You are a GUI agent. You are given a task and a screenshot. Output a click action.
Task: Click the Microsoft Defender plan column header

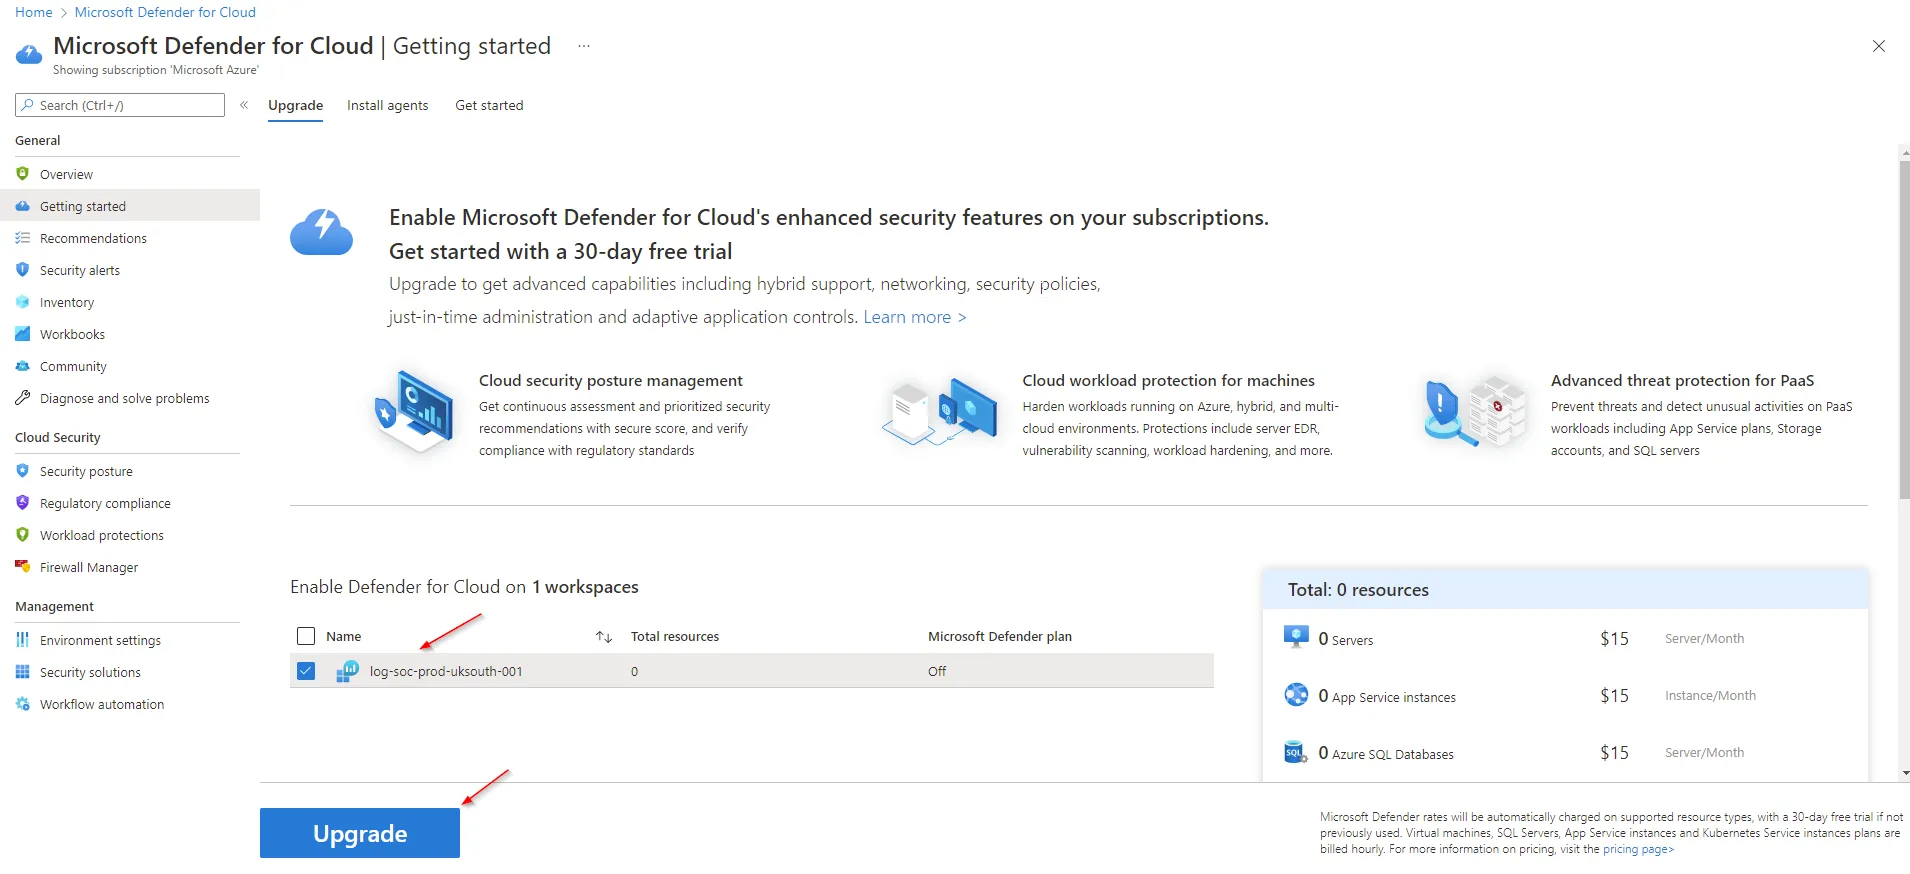[1000, 636]
